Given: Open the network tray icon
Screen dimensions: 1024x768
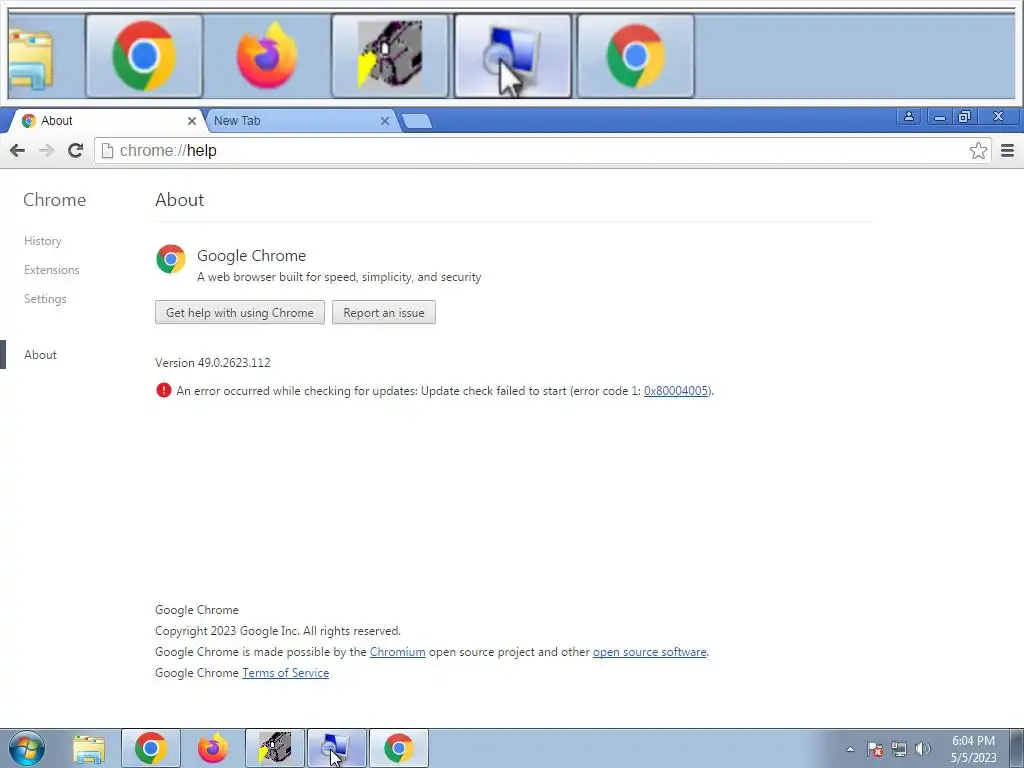Looking at the screenshot, I should click(x=899, y=749).
